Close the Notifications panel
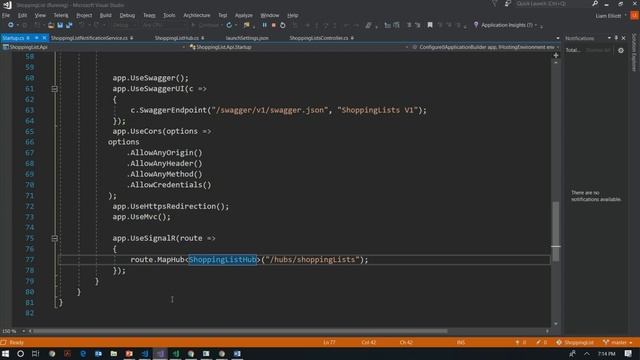Screen dimensions: 640x360 [623, 38]
